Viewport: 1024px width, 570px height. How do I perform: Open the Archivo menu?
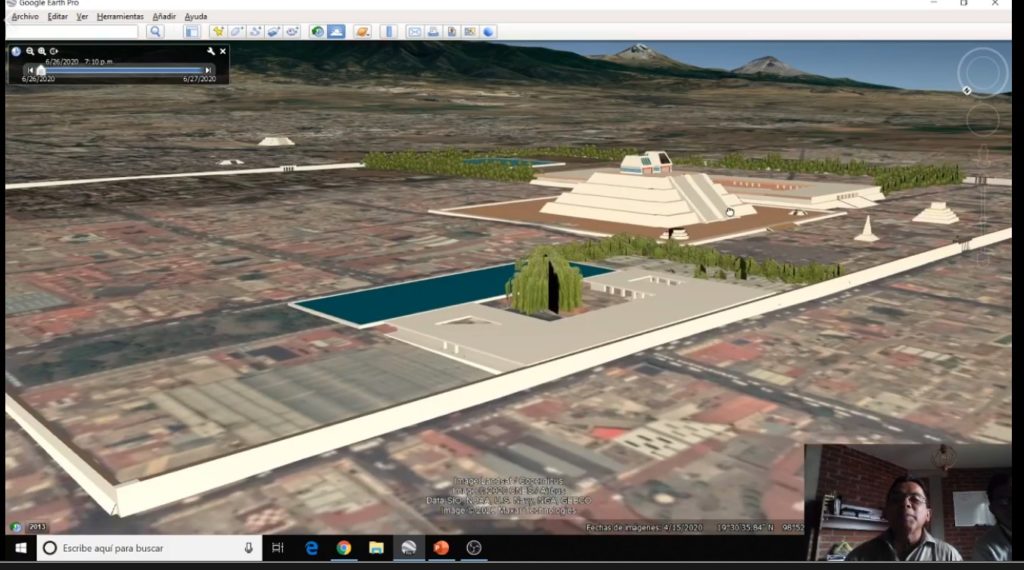[x=25, y=17]
